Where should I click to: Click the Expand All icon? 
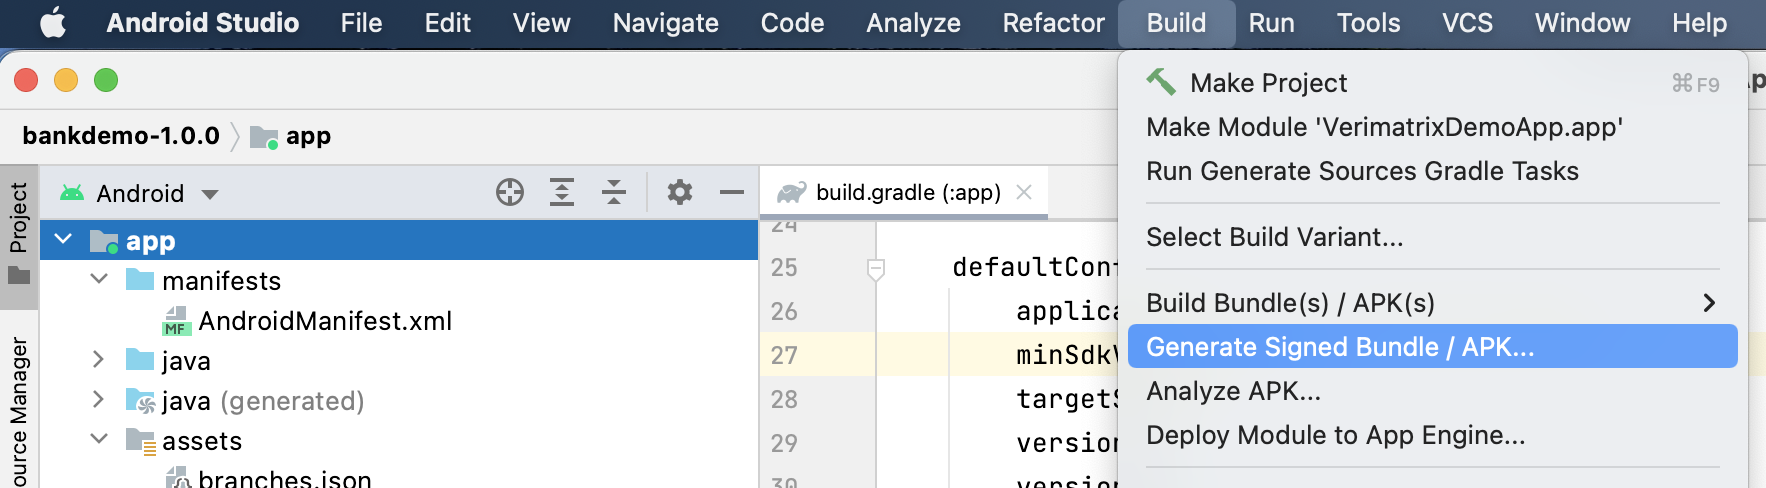pyautogui.click(x=562, y=192)
